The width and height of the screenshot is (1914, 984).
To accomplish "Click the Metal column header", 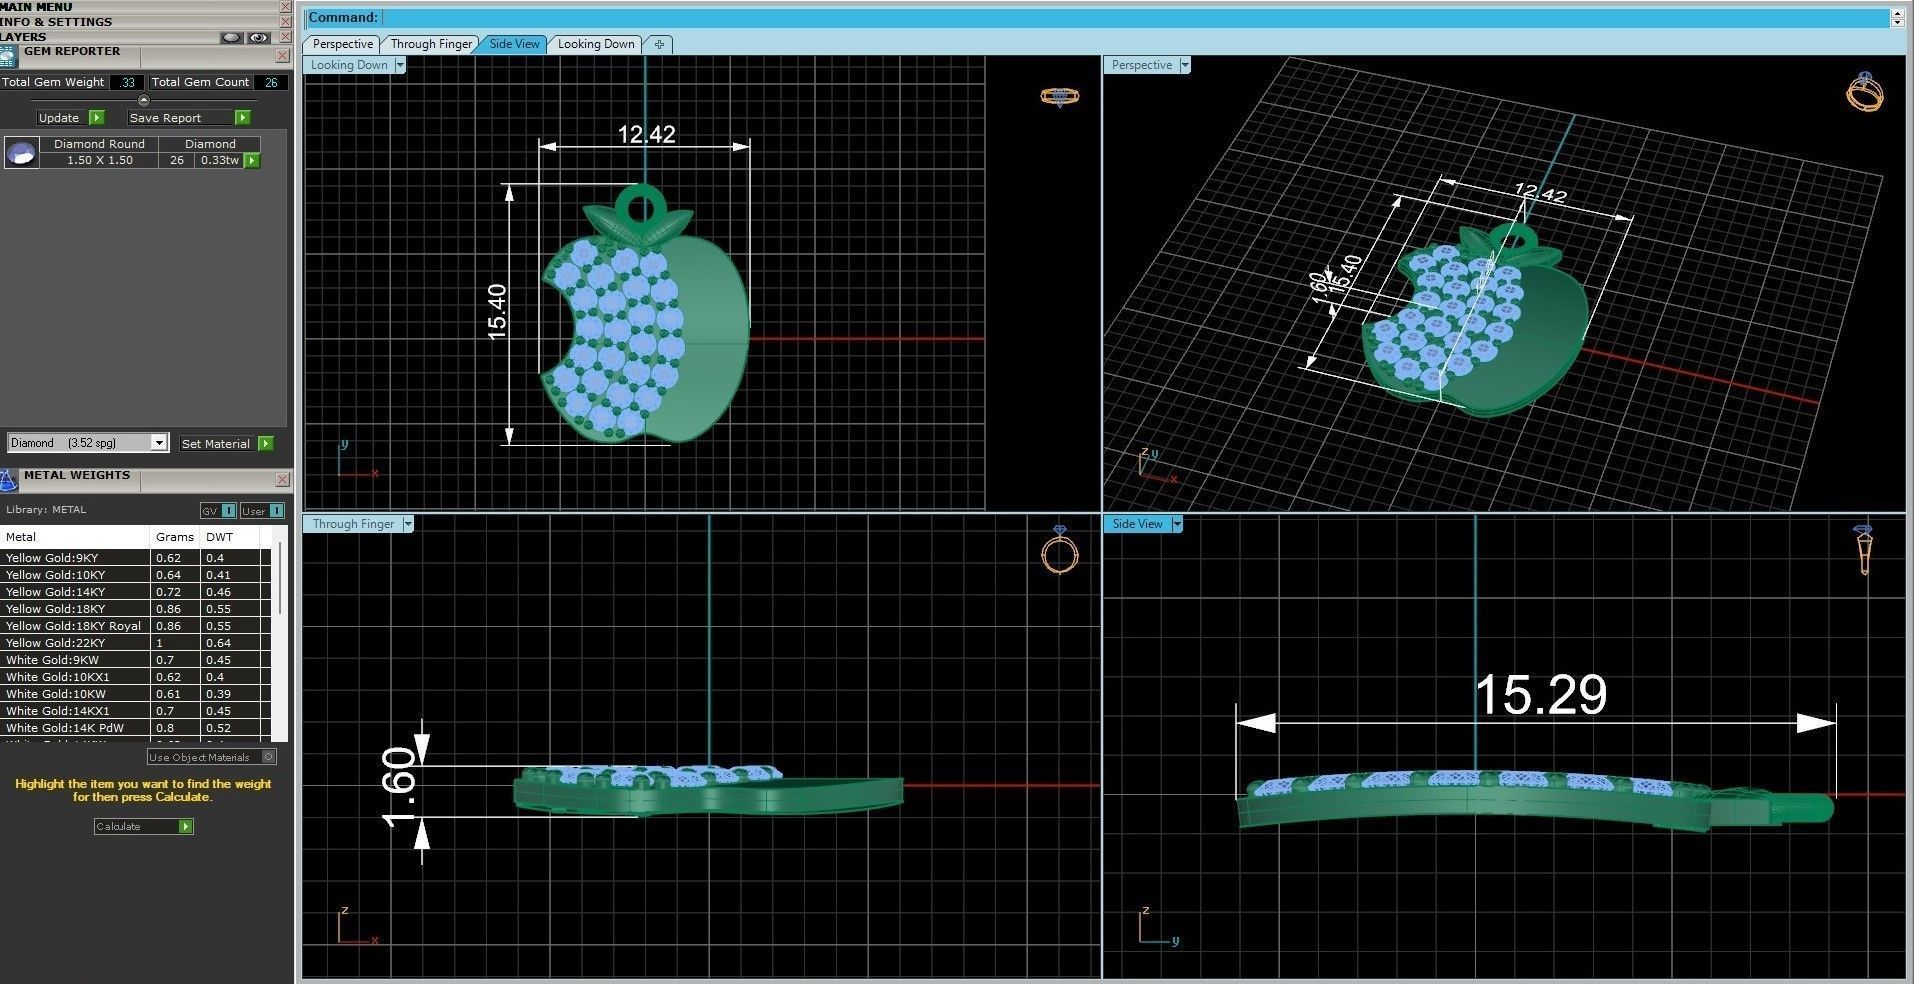I will (75, 537).
